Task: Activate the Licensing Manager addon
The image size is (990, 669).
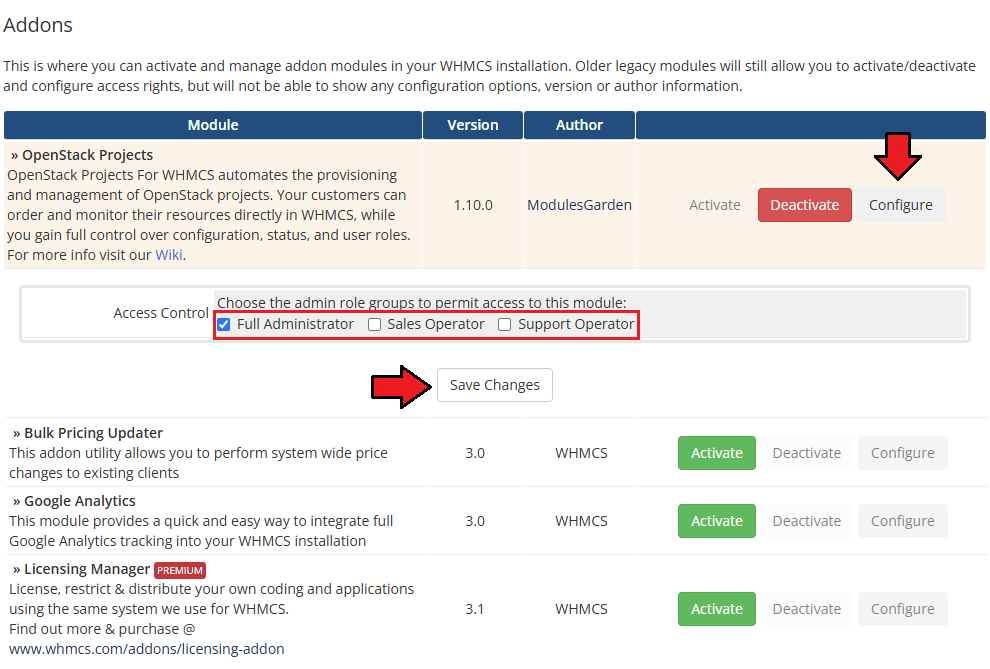Action: pyautogui.click(x=717, y=609)
